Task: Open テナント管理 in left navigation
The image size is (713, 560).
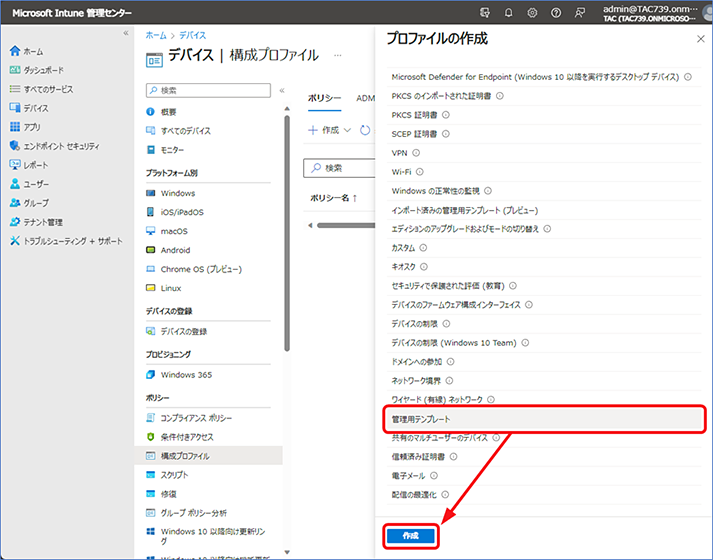Action: coord(36,222)
